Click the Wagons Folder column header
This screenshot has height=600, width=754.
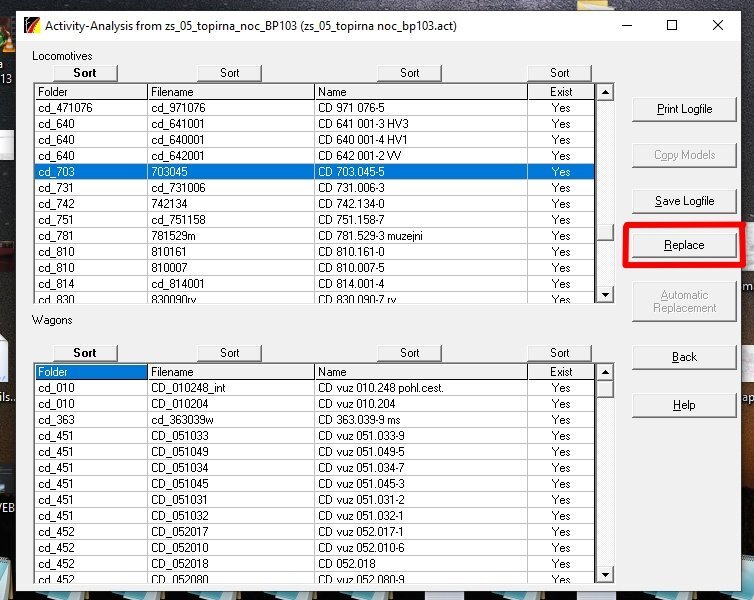(x=90, y=372)
